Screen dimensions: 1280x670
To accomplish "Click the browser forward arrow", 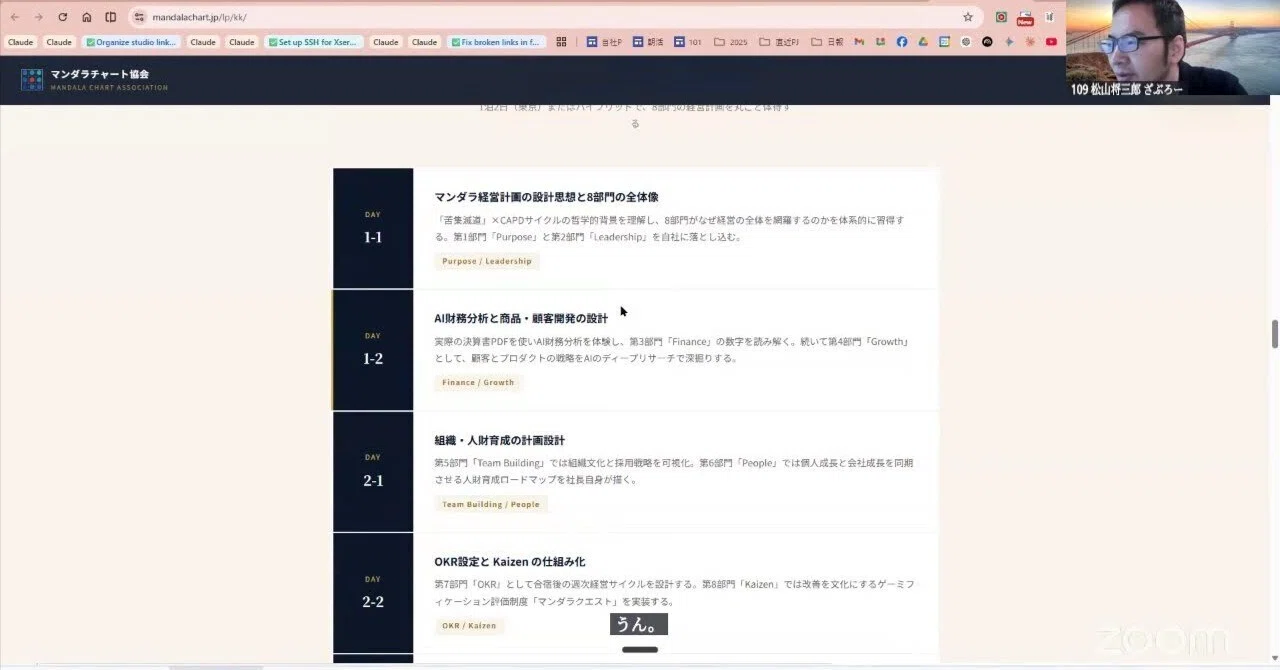I will (38, 17).
